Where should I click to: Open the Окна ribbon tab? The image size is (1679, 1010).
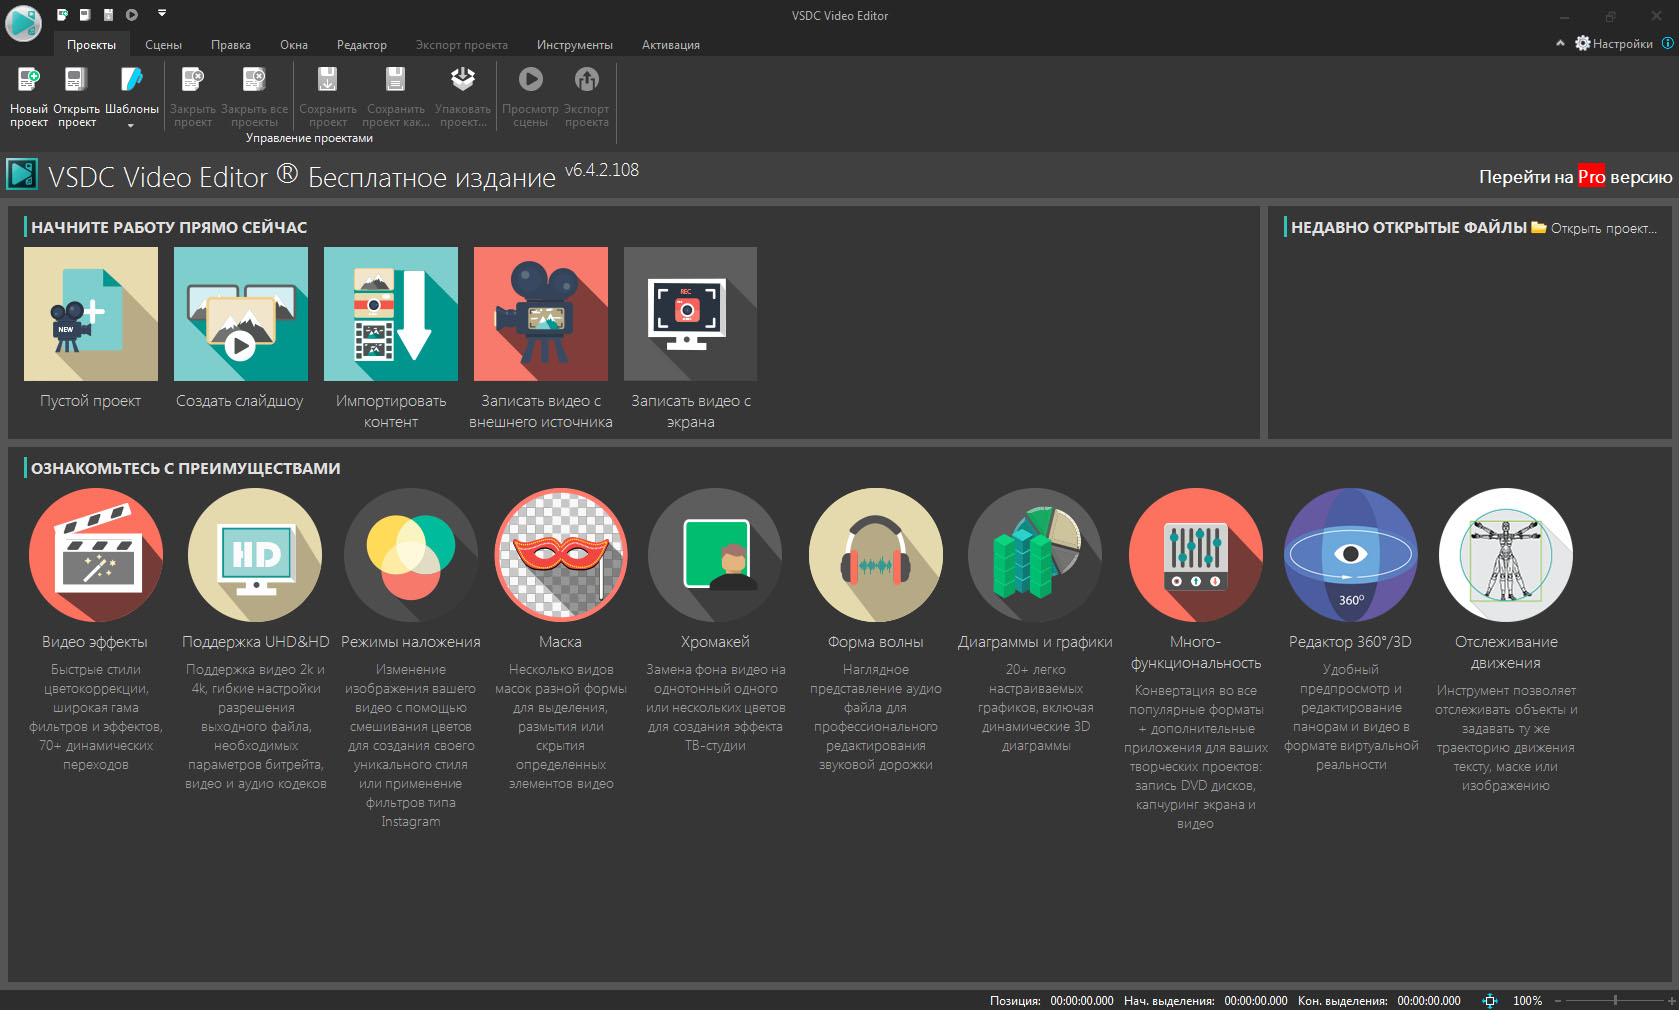[x=294, y=45]
